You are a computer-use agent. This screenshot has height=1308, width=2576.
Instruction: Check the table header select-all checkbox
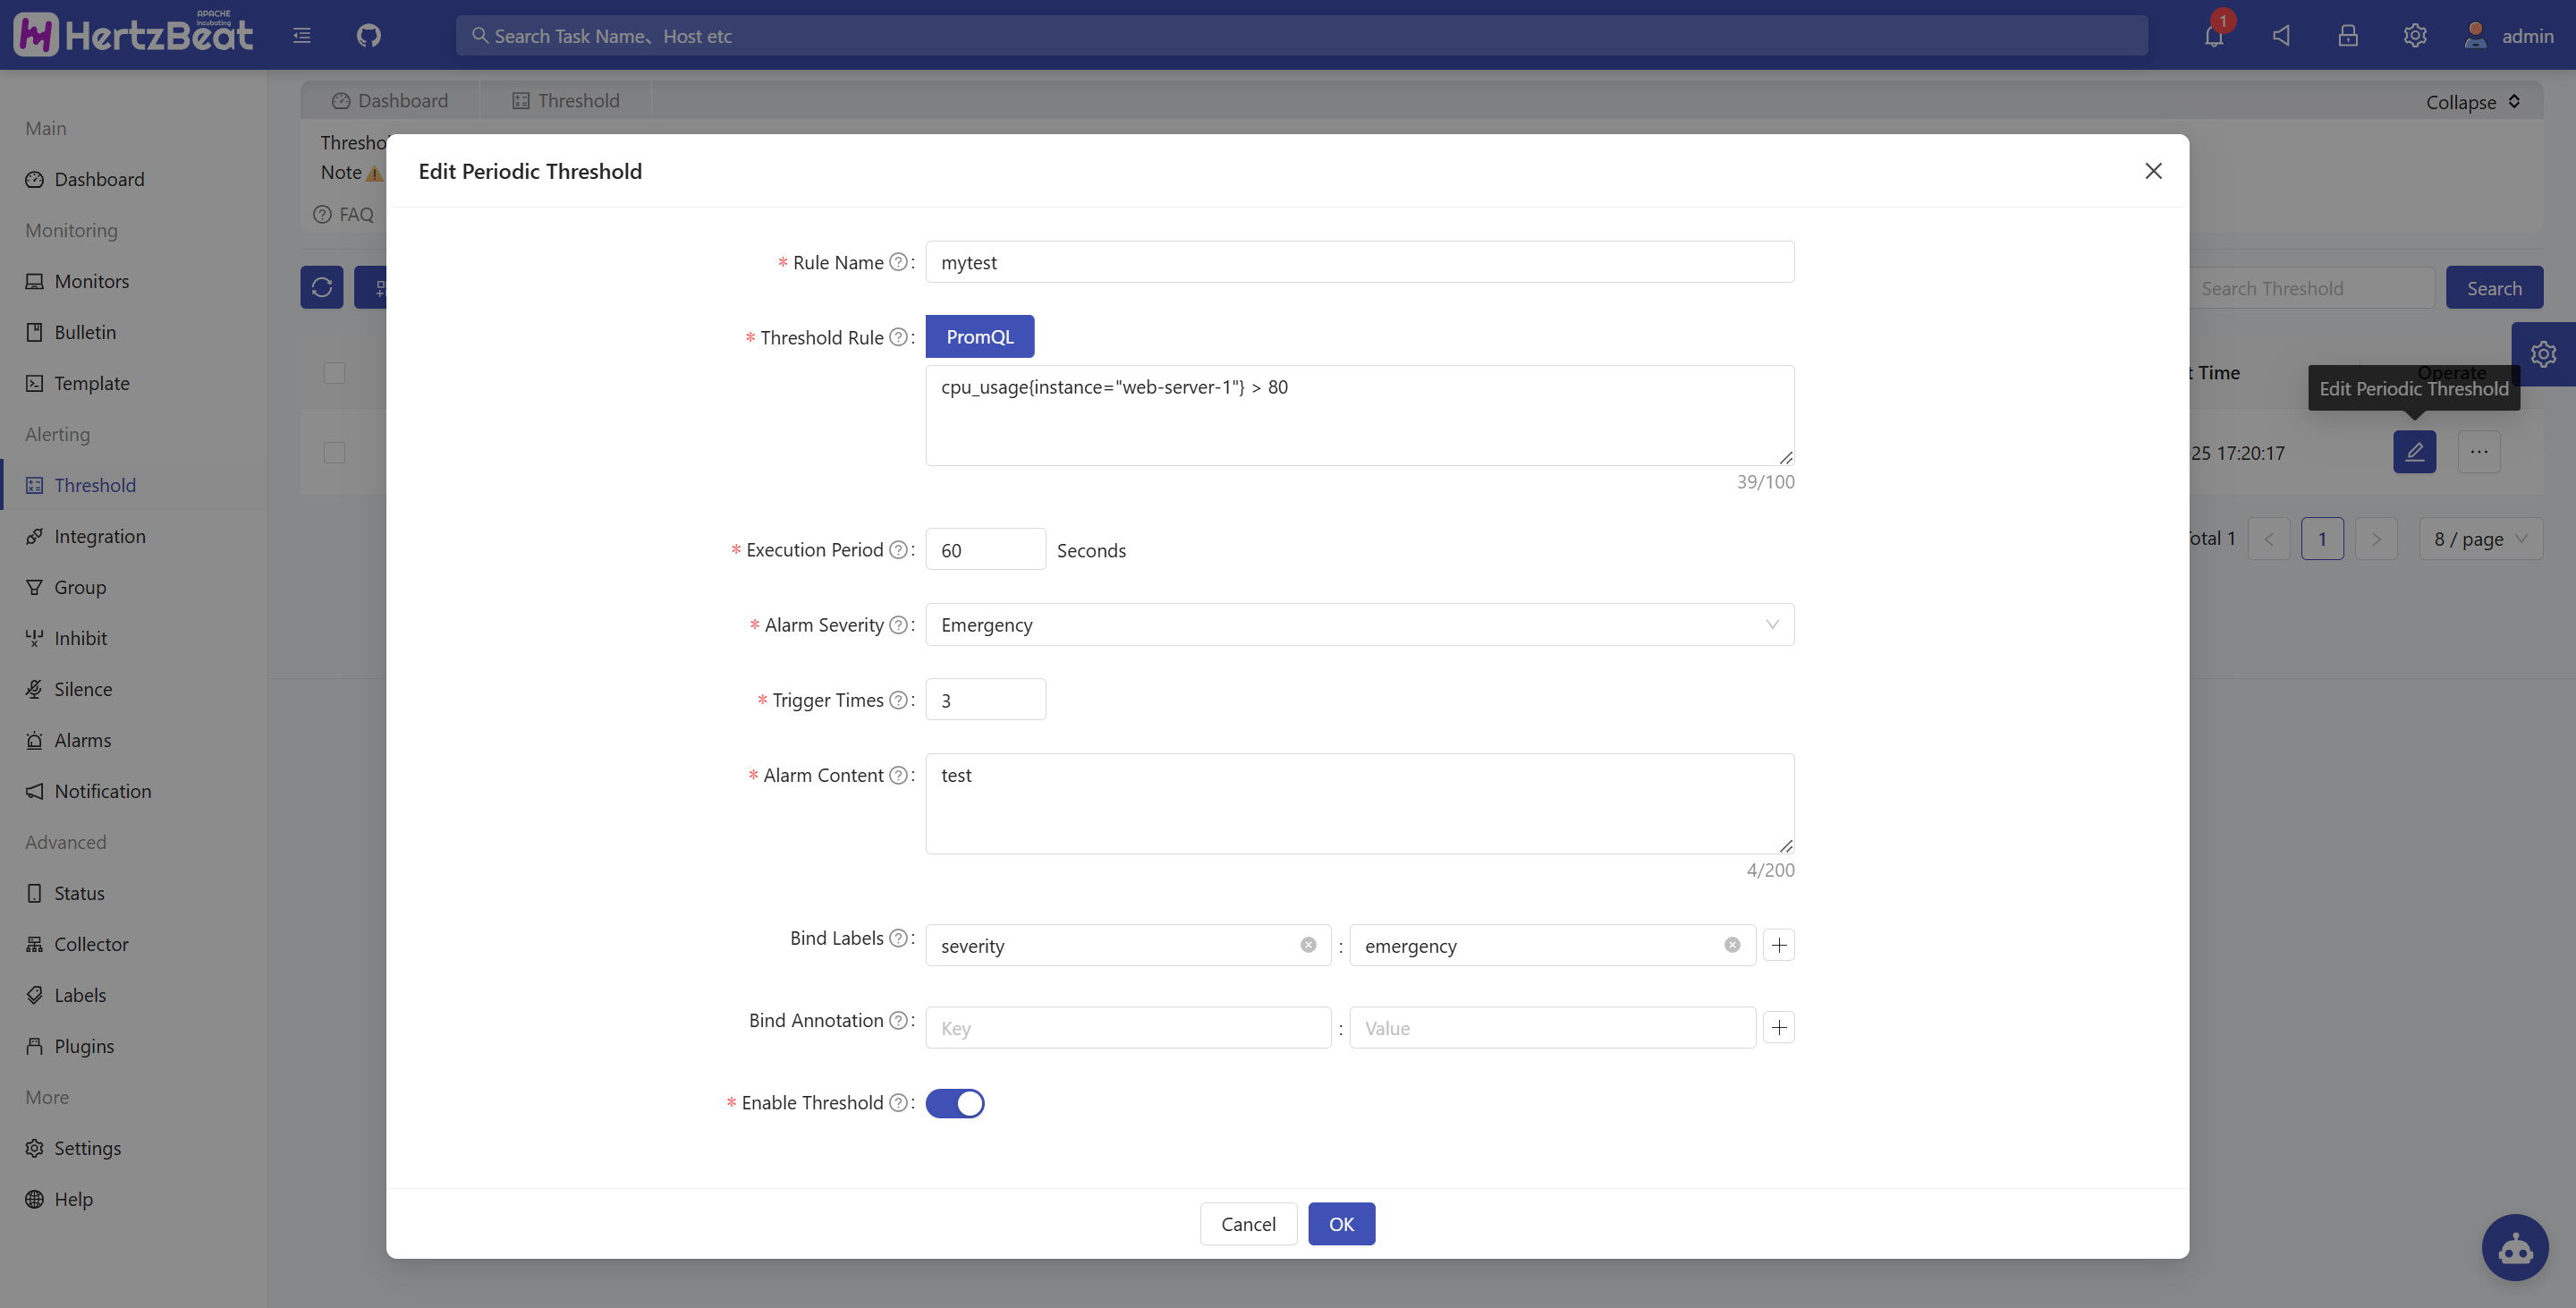(x=334, y=373)
